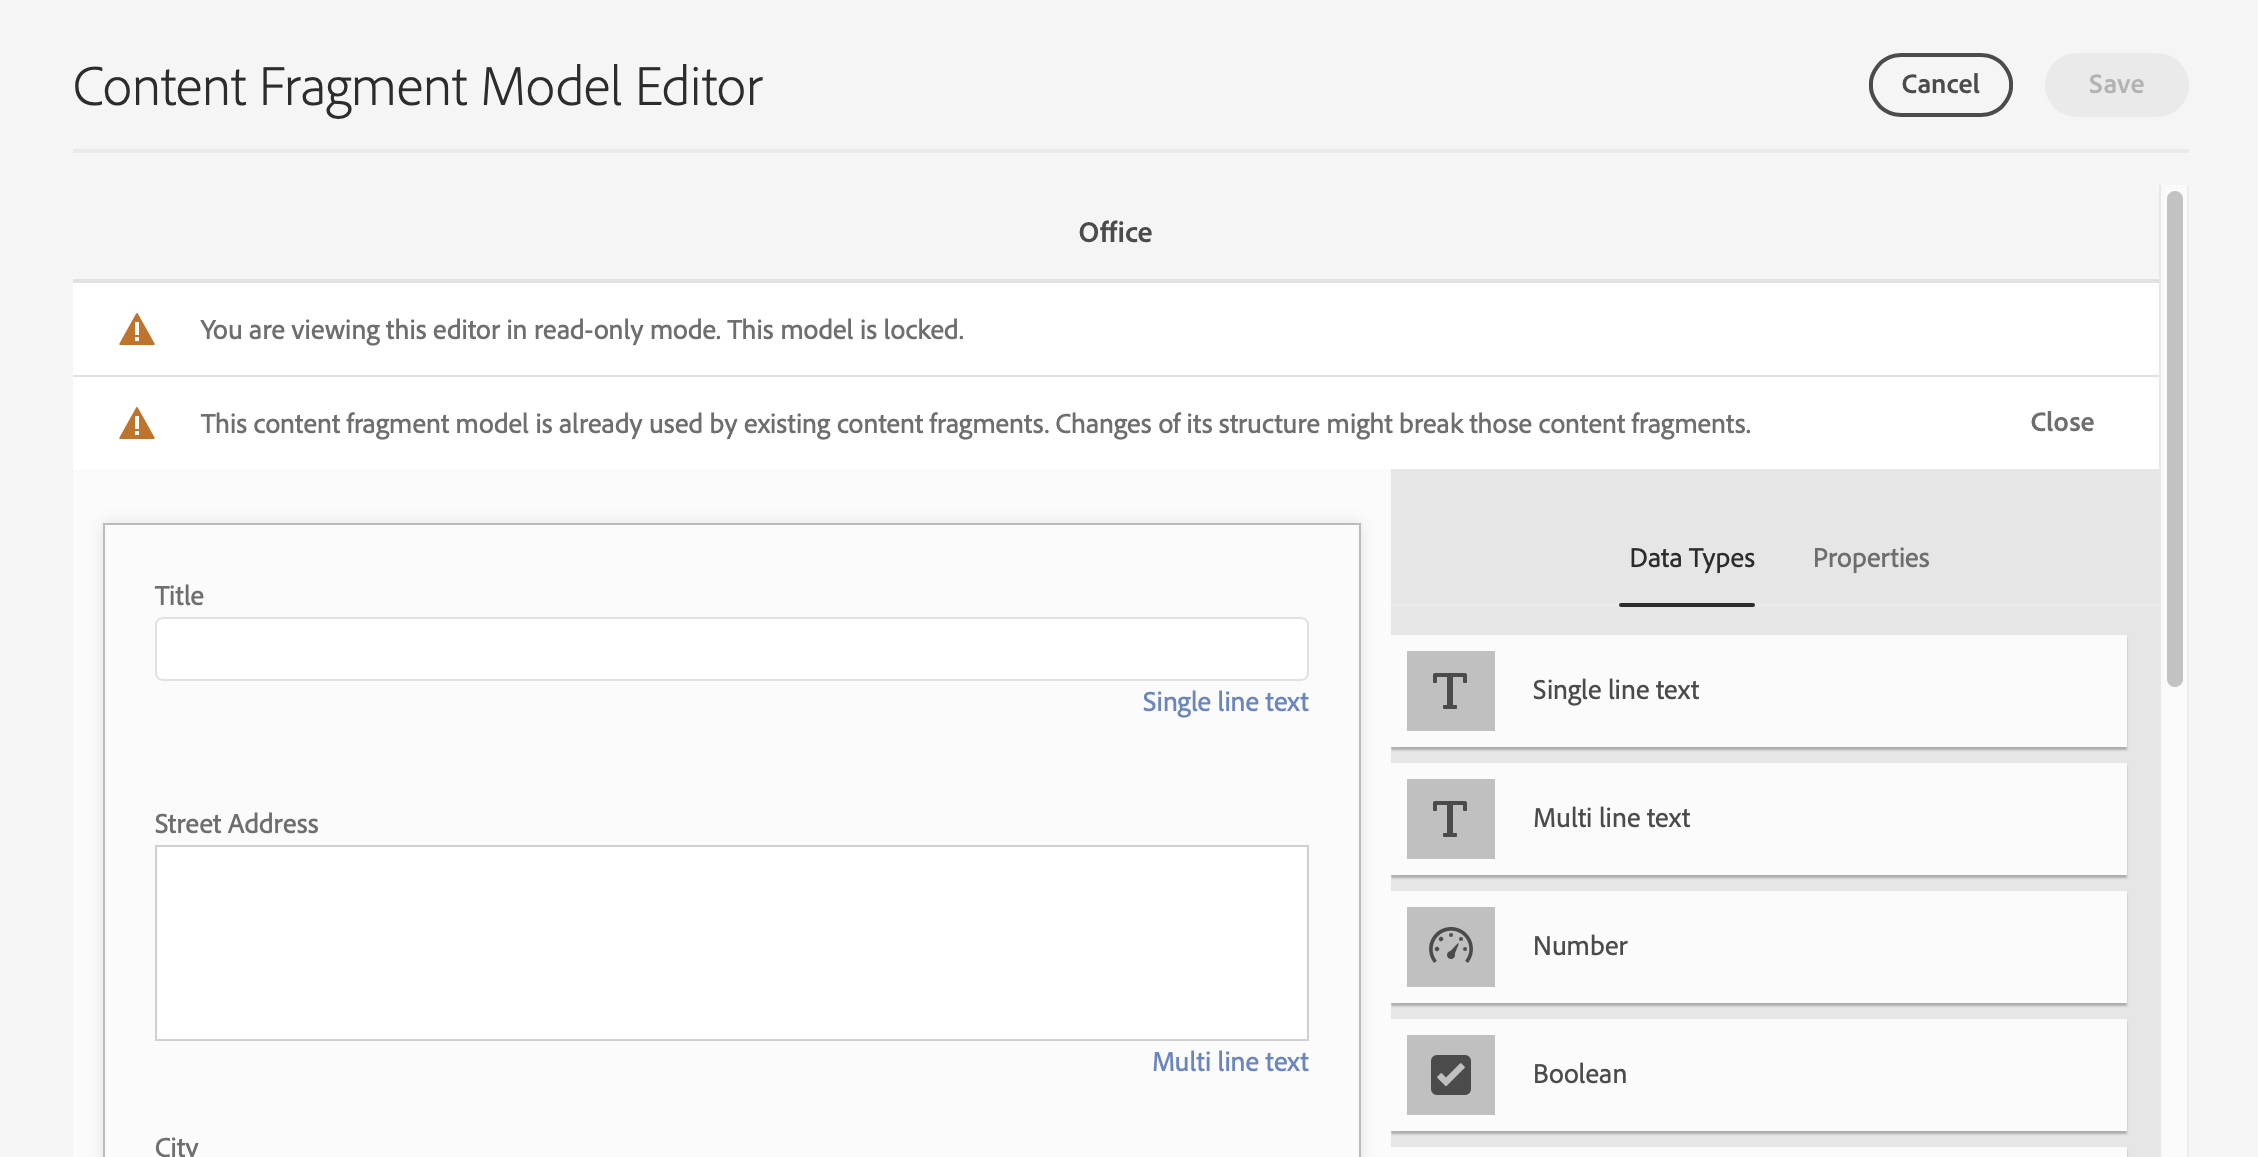The height and width of the screenshot is (1157, 2258).
Task: Click the Multi line text field type link
Action: click(x=1230, y=1062)
